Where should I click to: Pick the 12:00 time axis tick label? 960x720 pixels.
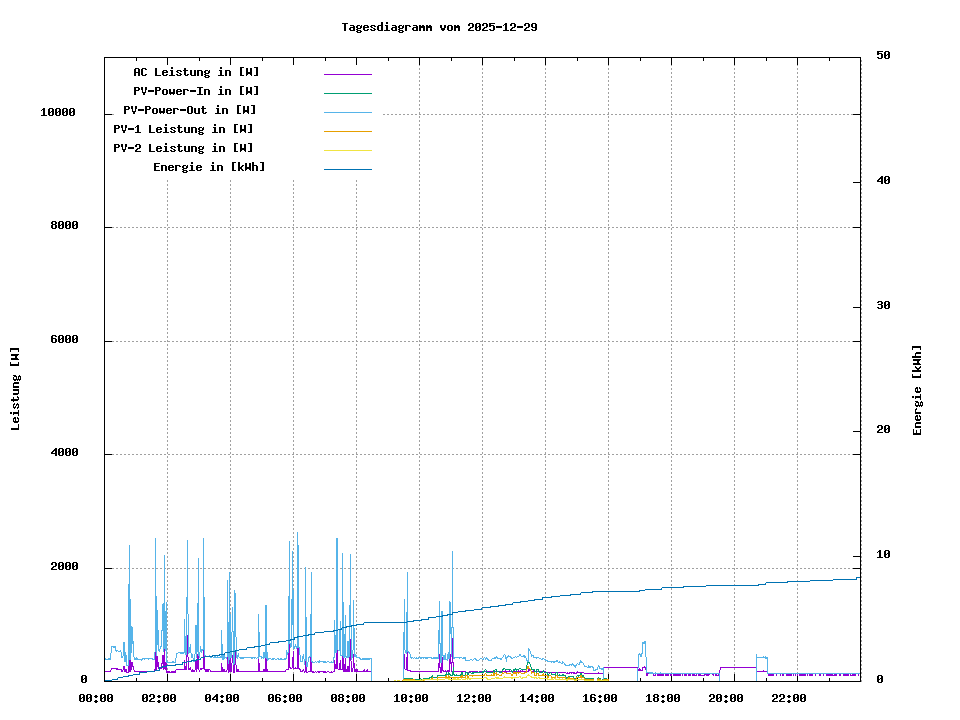click(474, 698)
